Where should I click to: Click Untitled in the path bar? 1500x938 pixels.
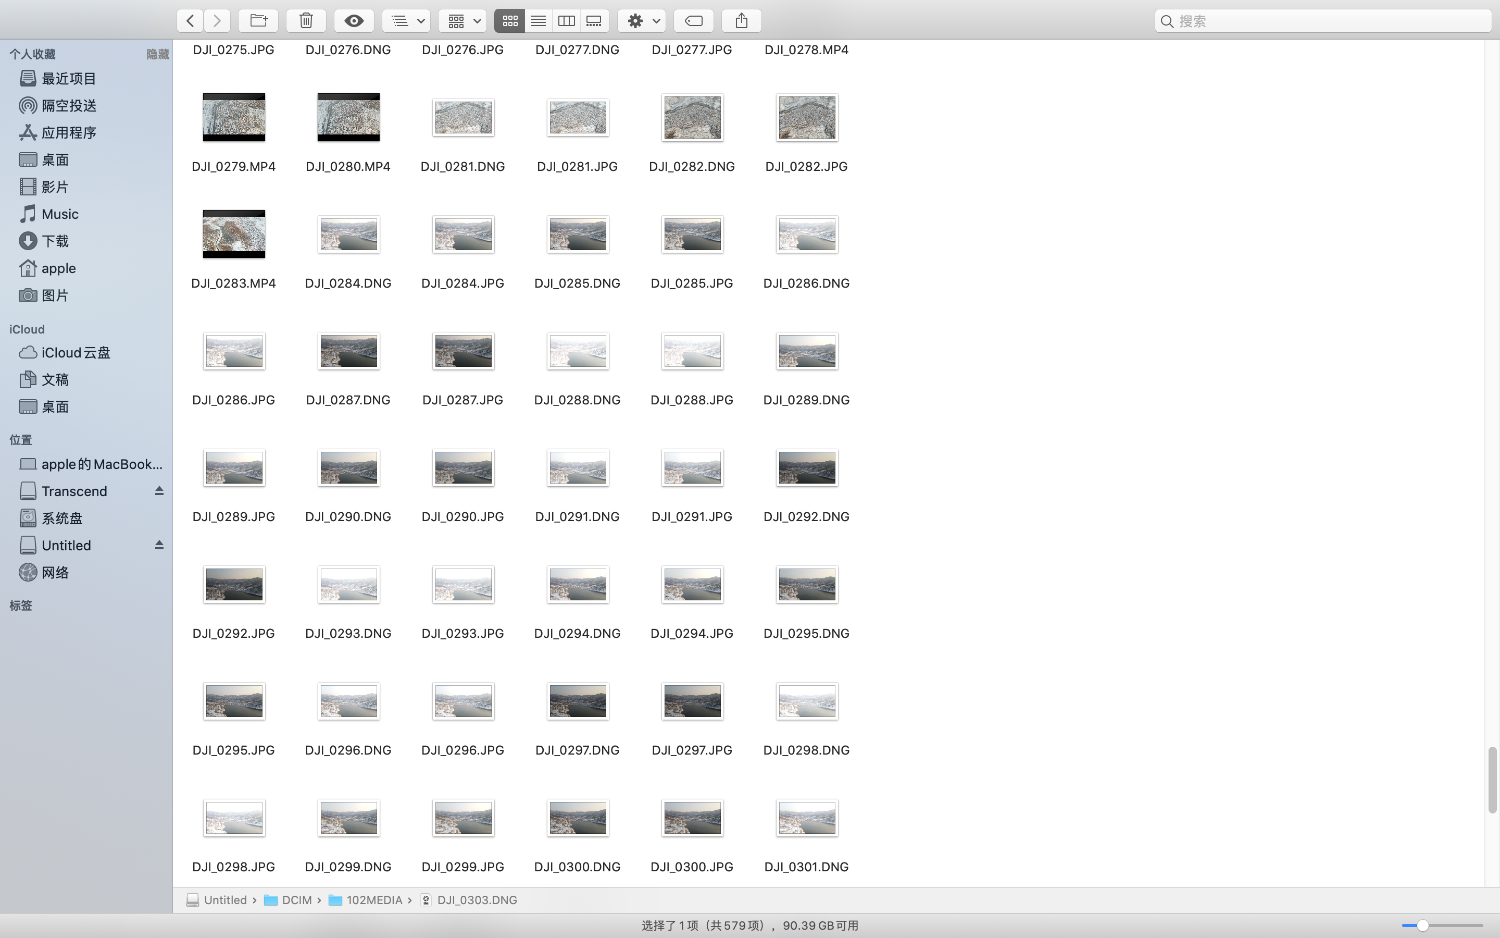225,900
